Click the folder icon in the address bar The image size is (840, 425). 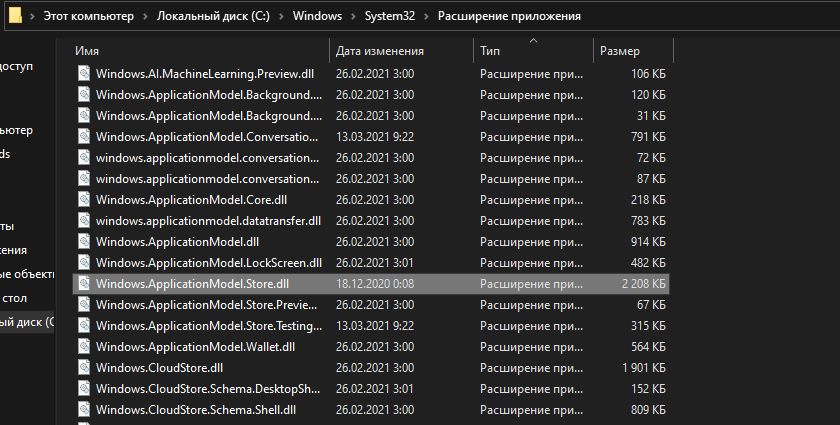(16, 16)
